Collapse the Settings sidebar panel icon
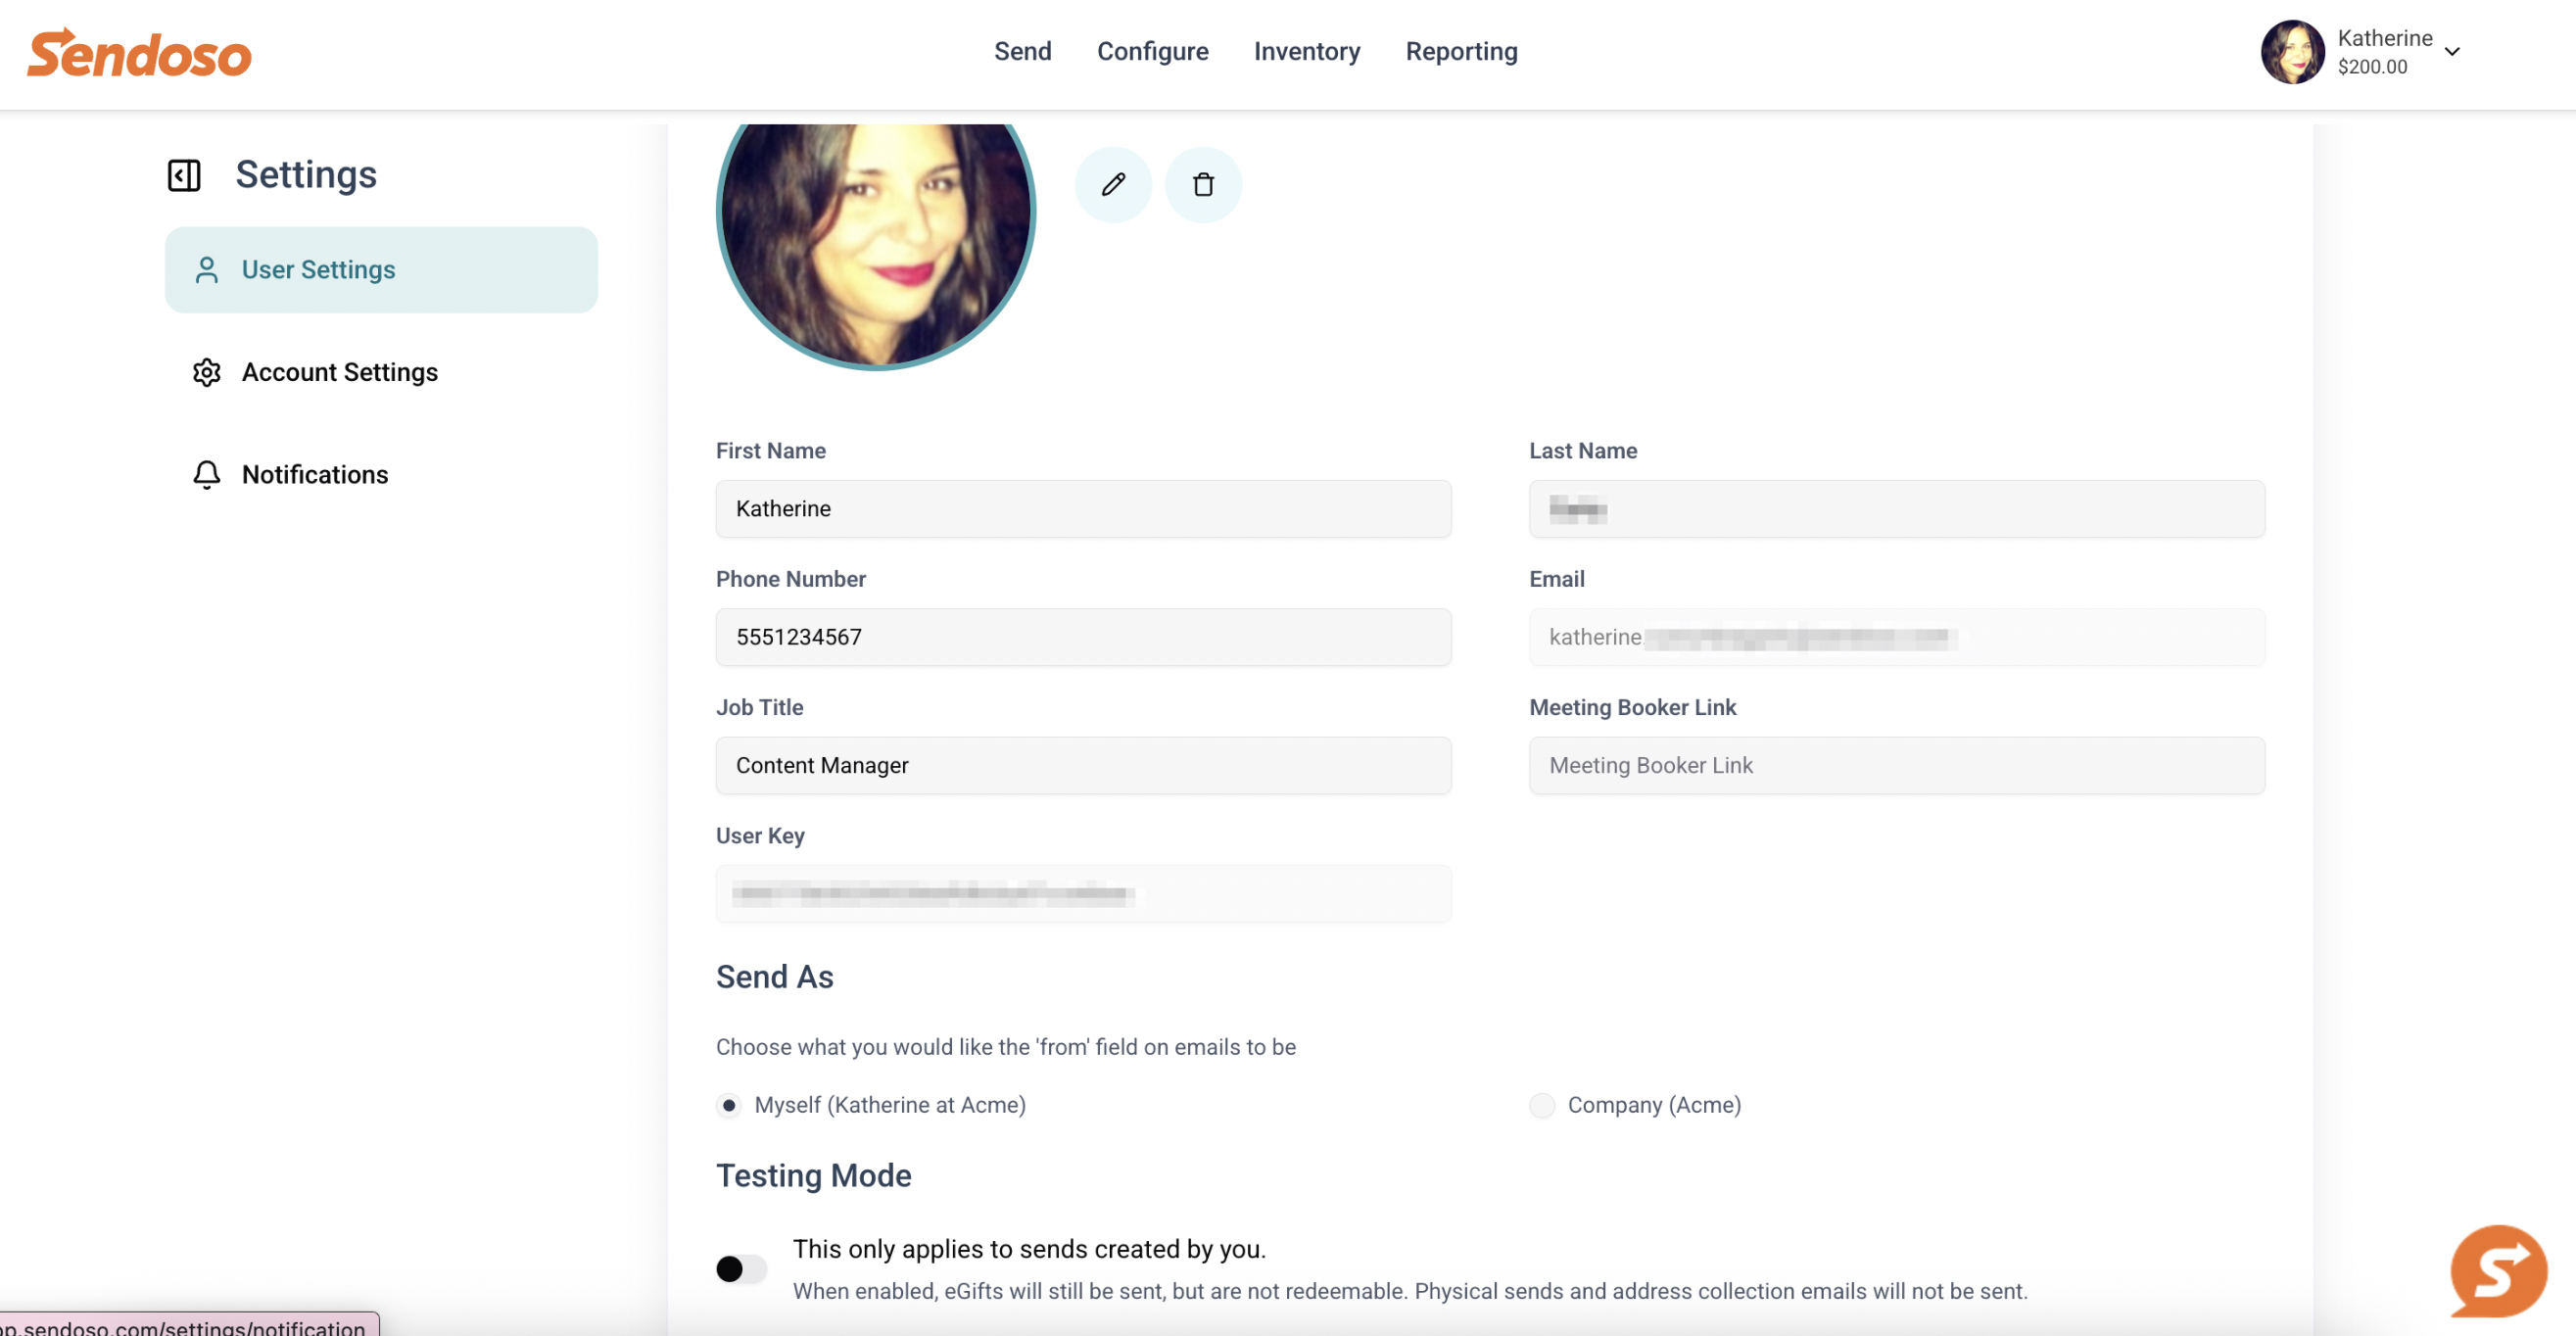Screen dimensions: 2576x1336 [x=184, y=175]
